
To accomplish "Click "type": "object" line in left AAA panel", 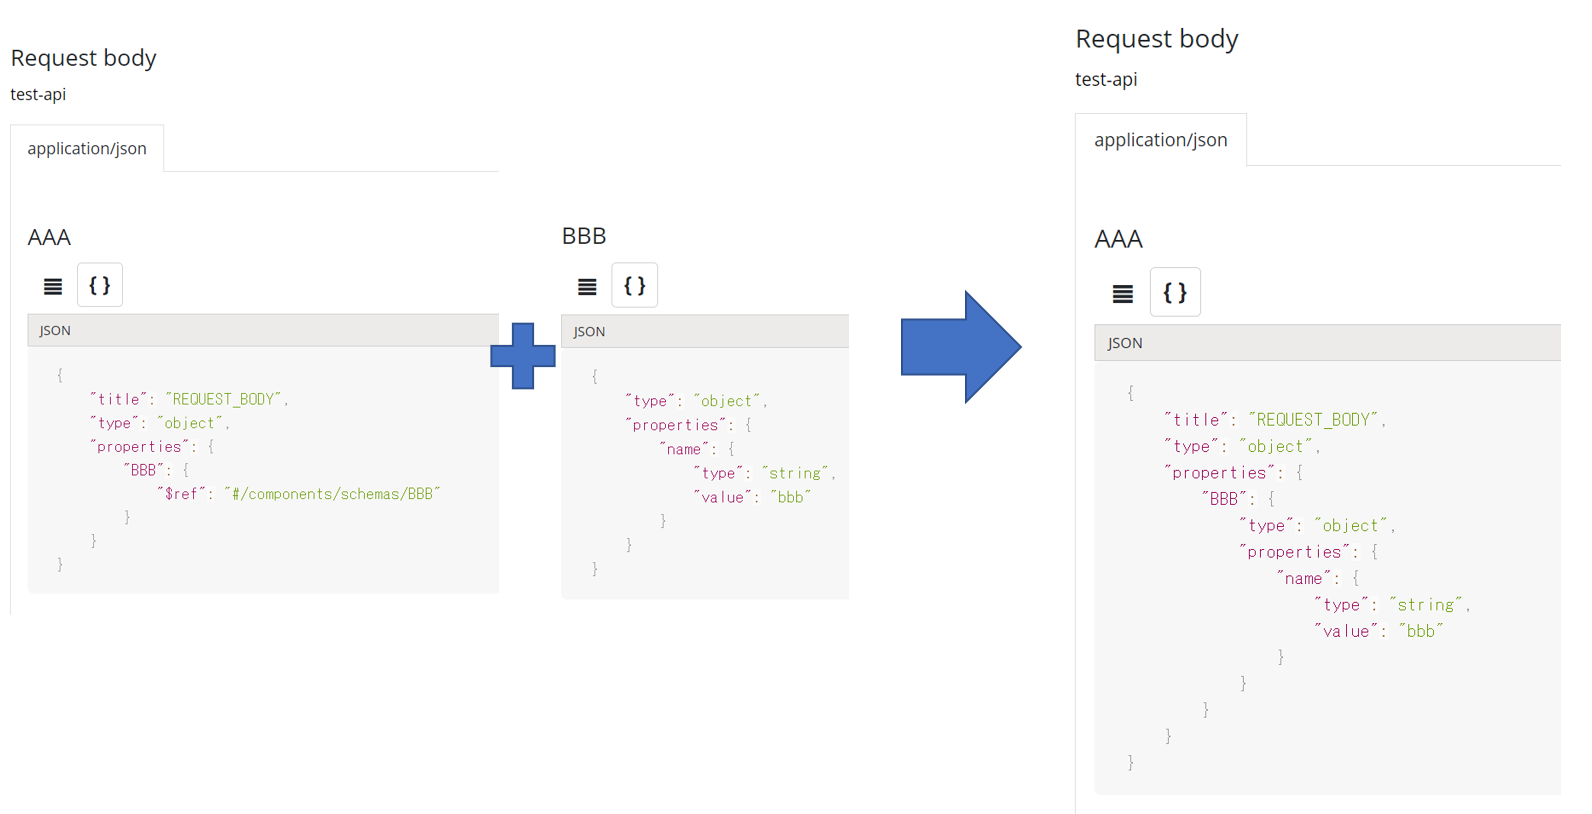I will pos(160,423).
